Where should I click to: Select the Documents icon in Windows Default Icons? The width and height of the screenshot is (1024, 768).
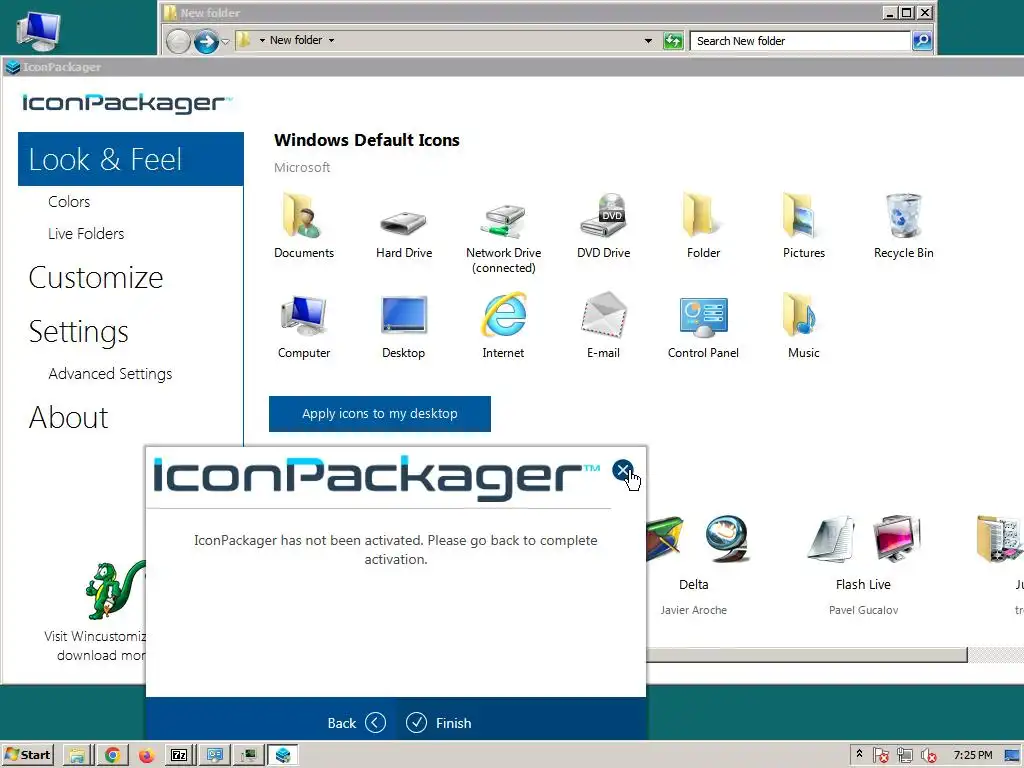[x=302, y=216]
